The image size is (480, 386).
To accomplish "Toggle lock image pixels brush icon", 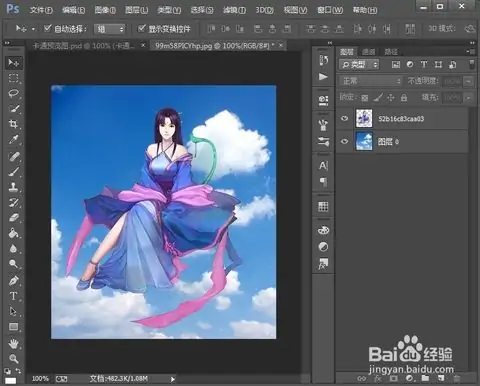I will pos(378,98).
